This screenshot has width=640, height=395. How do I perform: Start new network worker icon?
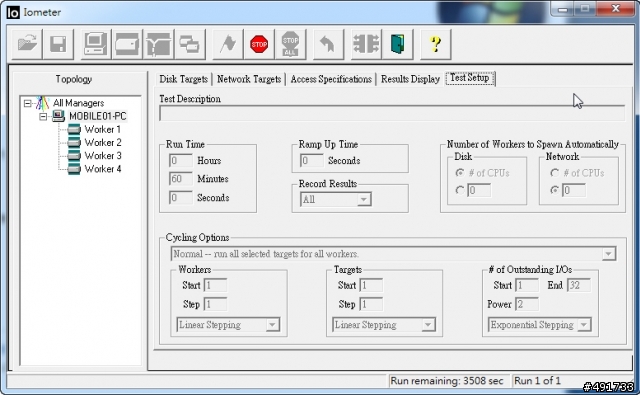coord(158,44)
